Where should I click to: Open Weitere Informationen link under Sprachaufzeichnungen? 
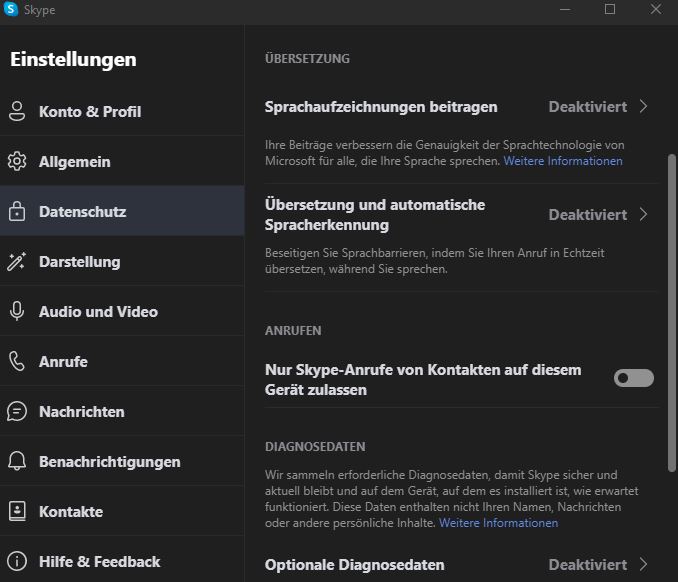coord(563,161)
